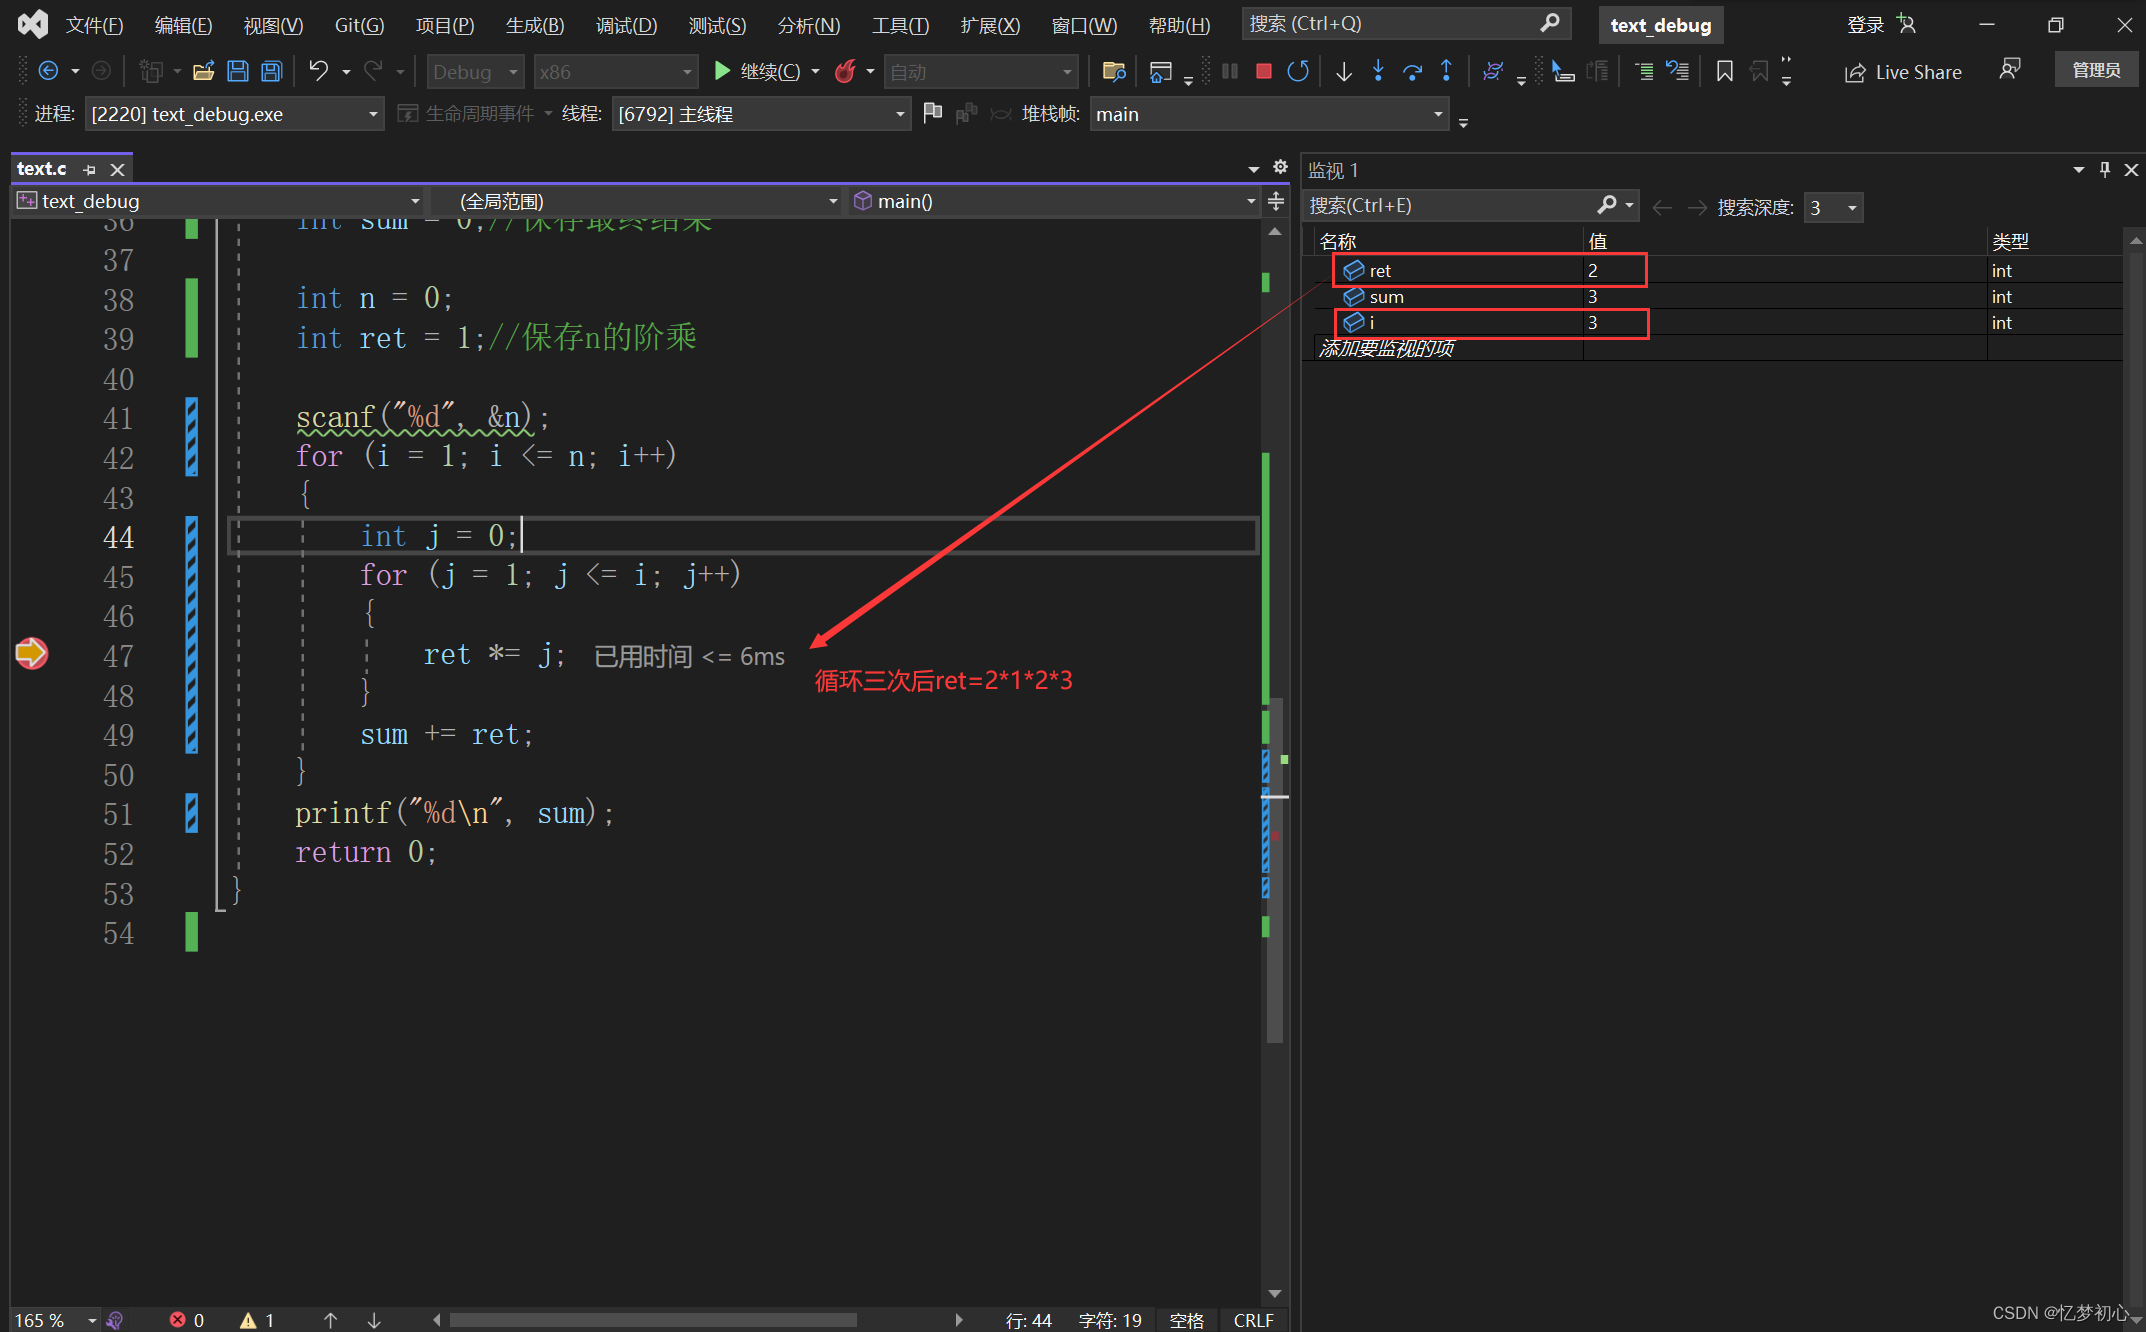
Task: Click the breakpoint arrow marker on line 47
Action: coord(32,654)
